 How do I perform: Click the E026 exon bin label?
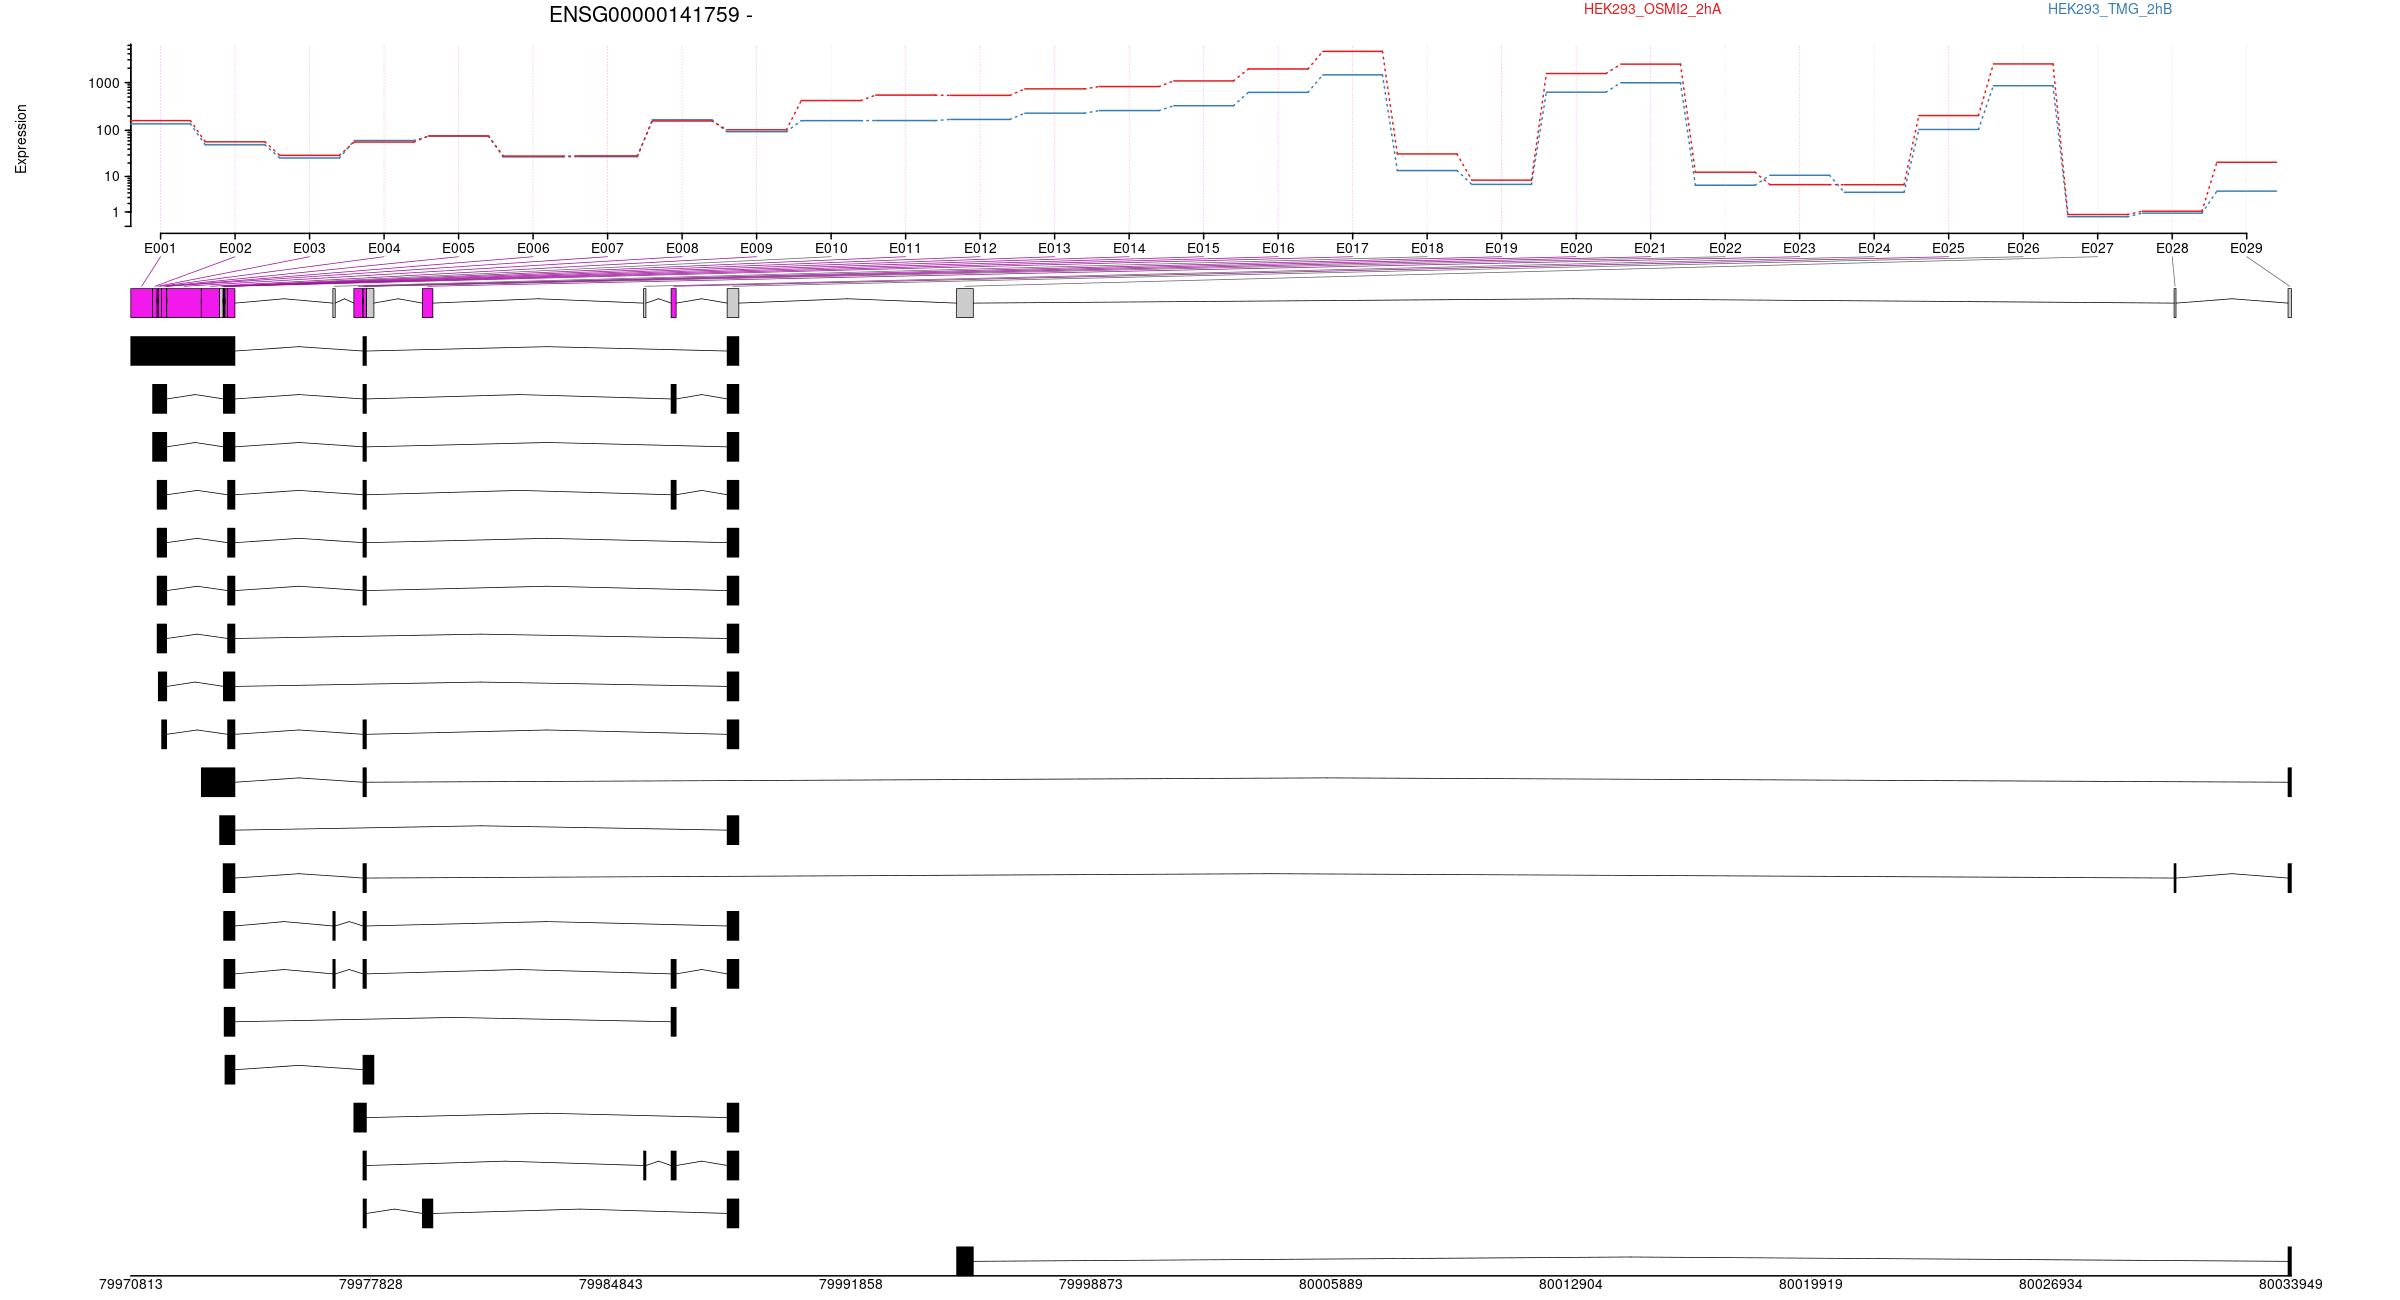2023,248
